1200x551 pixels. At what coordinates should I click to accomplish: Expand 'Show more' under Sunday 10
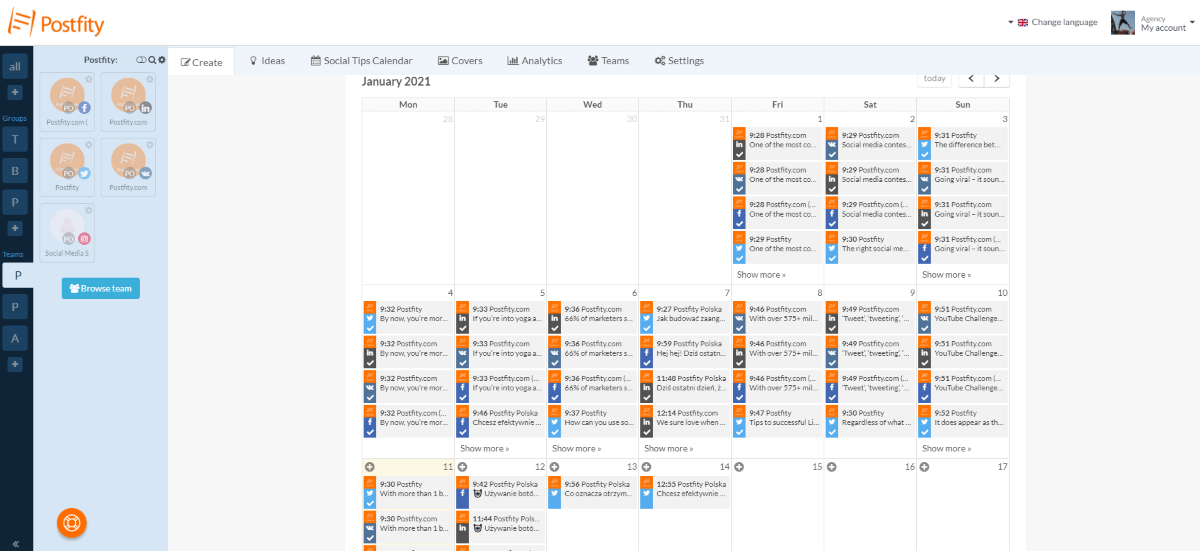point(946,448)
